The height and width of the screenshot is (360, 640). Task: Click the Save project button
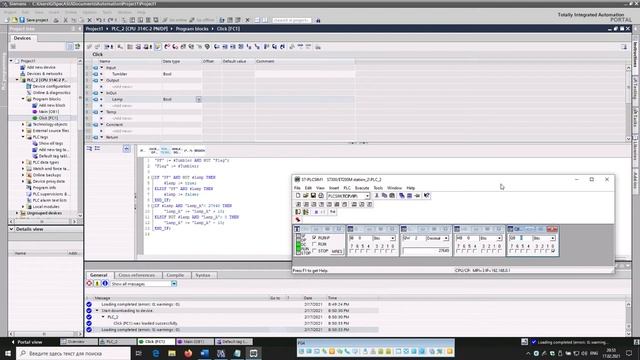[34, 20]
